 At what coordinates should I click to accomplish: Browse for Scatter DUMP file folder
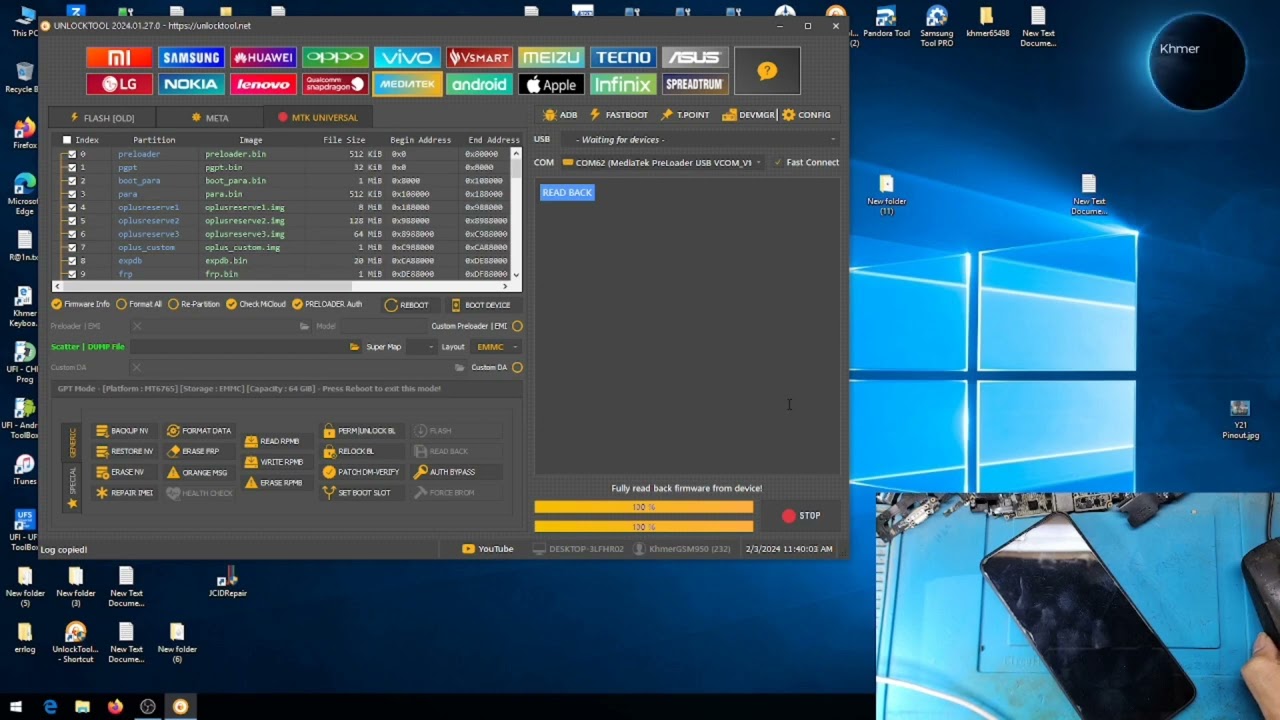pos(354,347)
